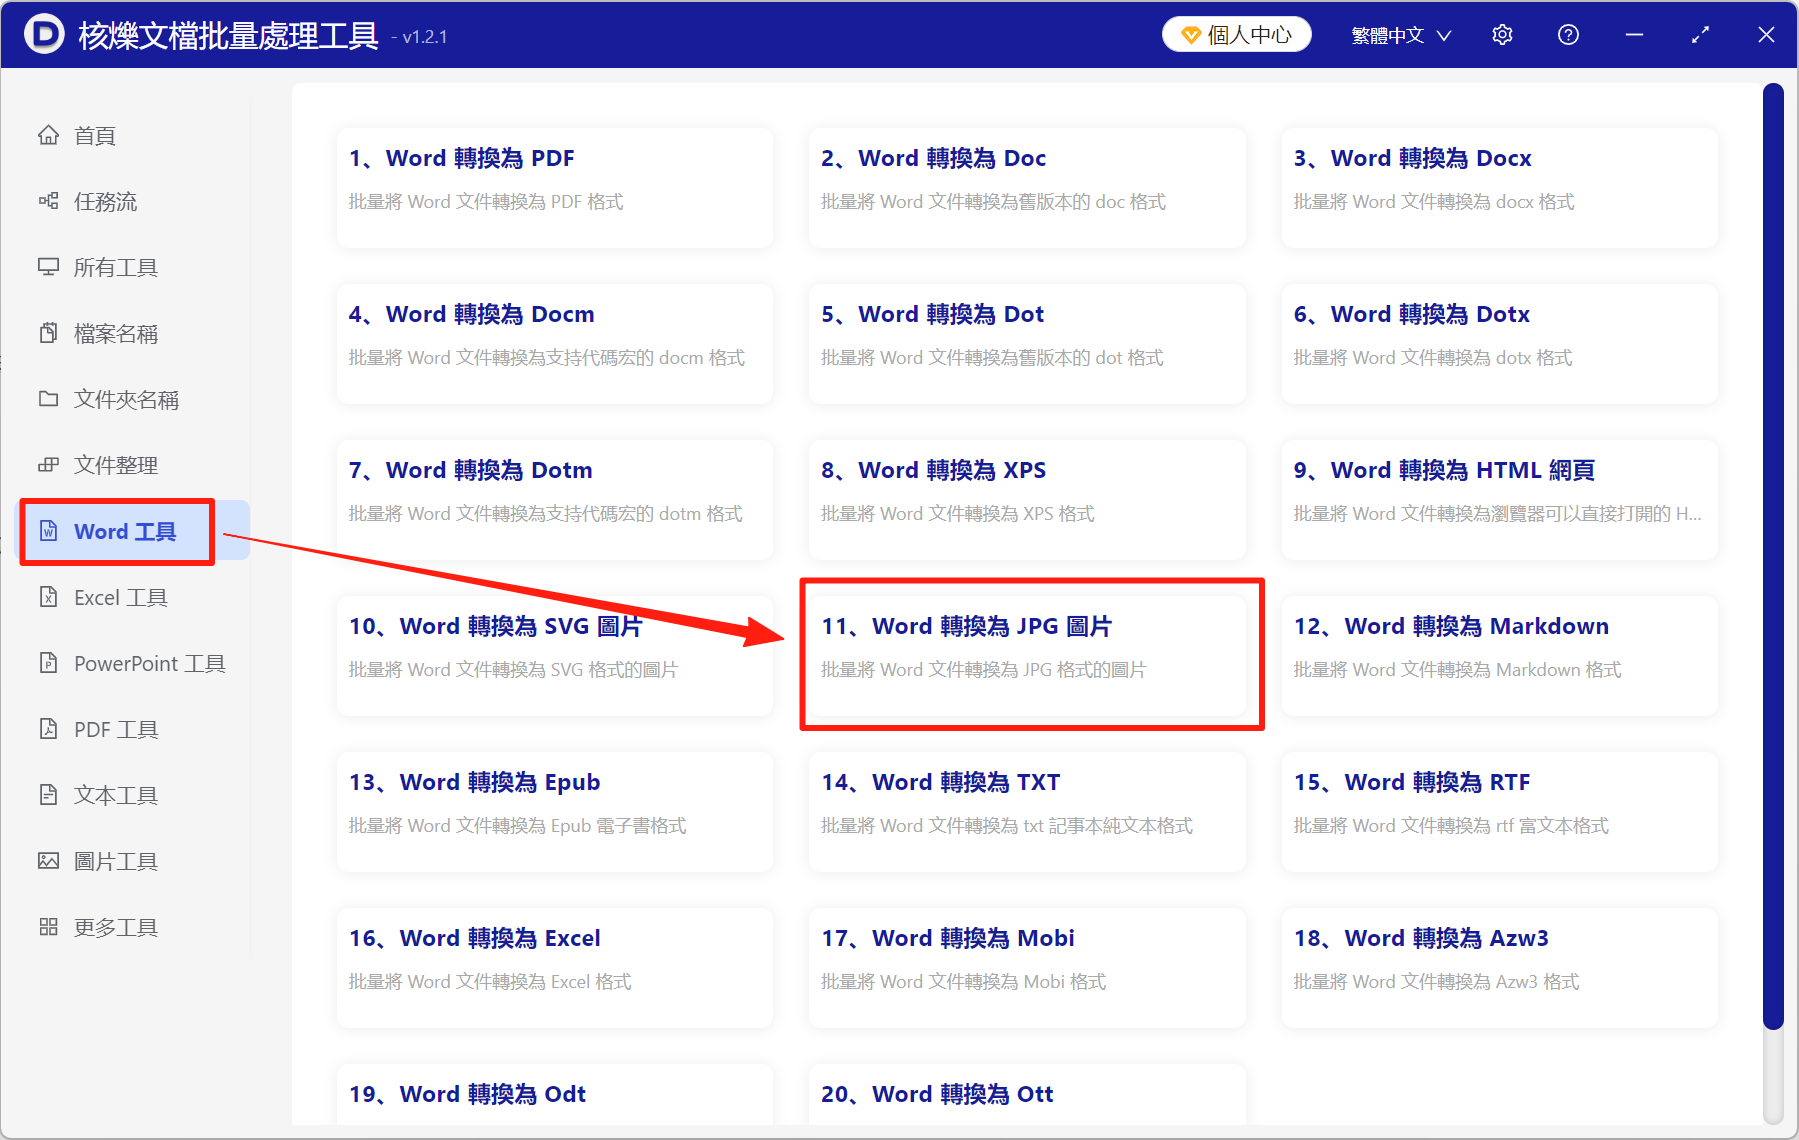Expand the 繁體中文 language dropdown
Image resolution: width=1799 pixels, height=1140 pixels.
pos(1399,34)
